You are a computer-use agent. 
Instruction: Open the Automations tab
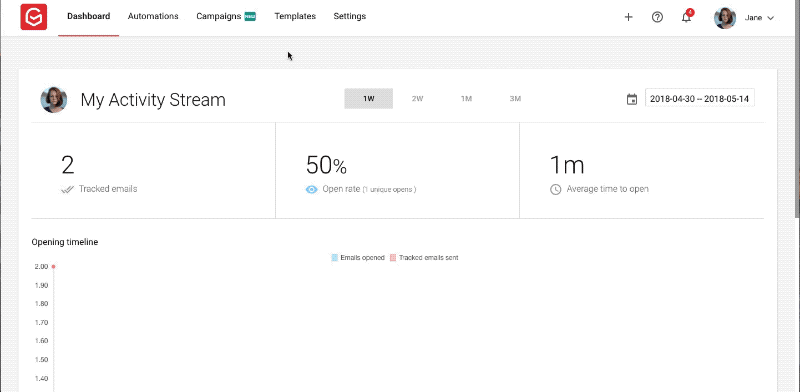tap(153, 16)
